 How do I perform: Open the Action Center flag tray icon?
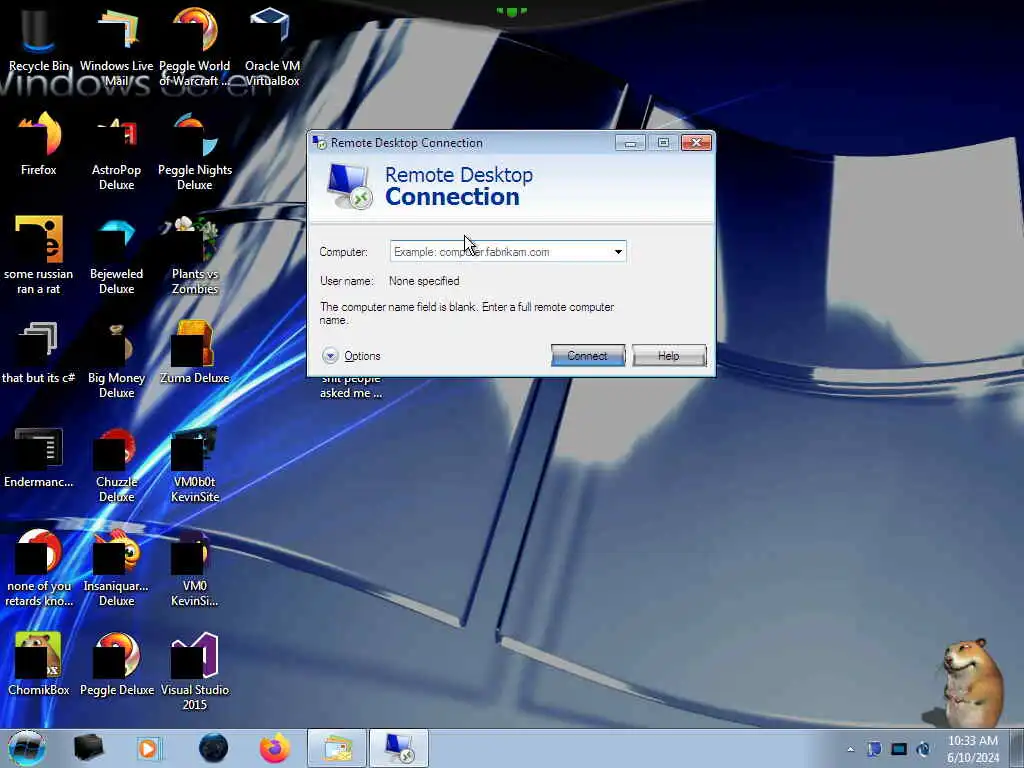click(x=874, y=749)
